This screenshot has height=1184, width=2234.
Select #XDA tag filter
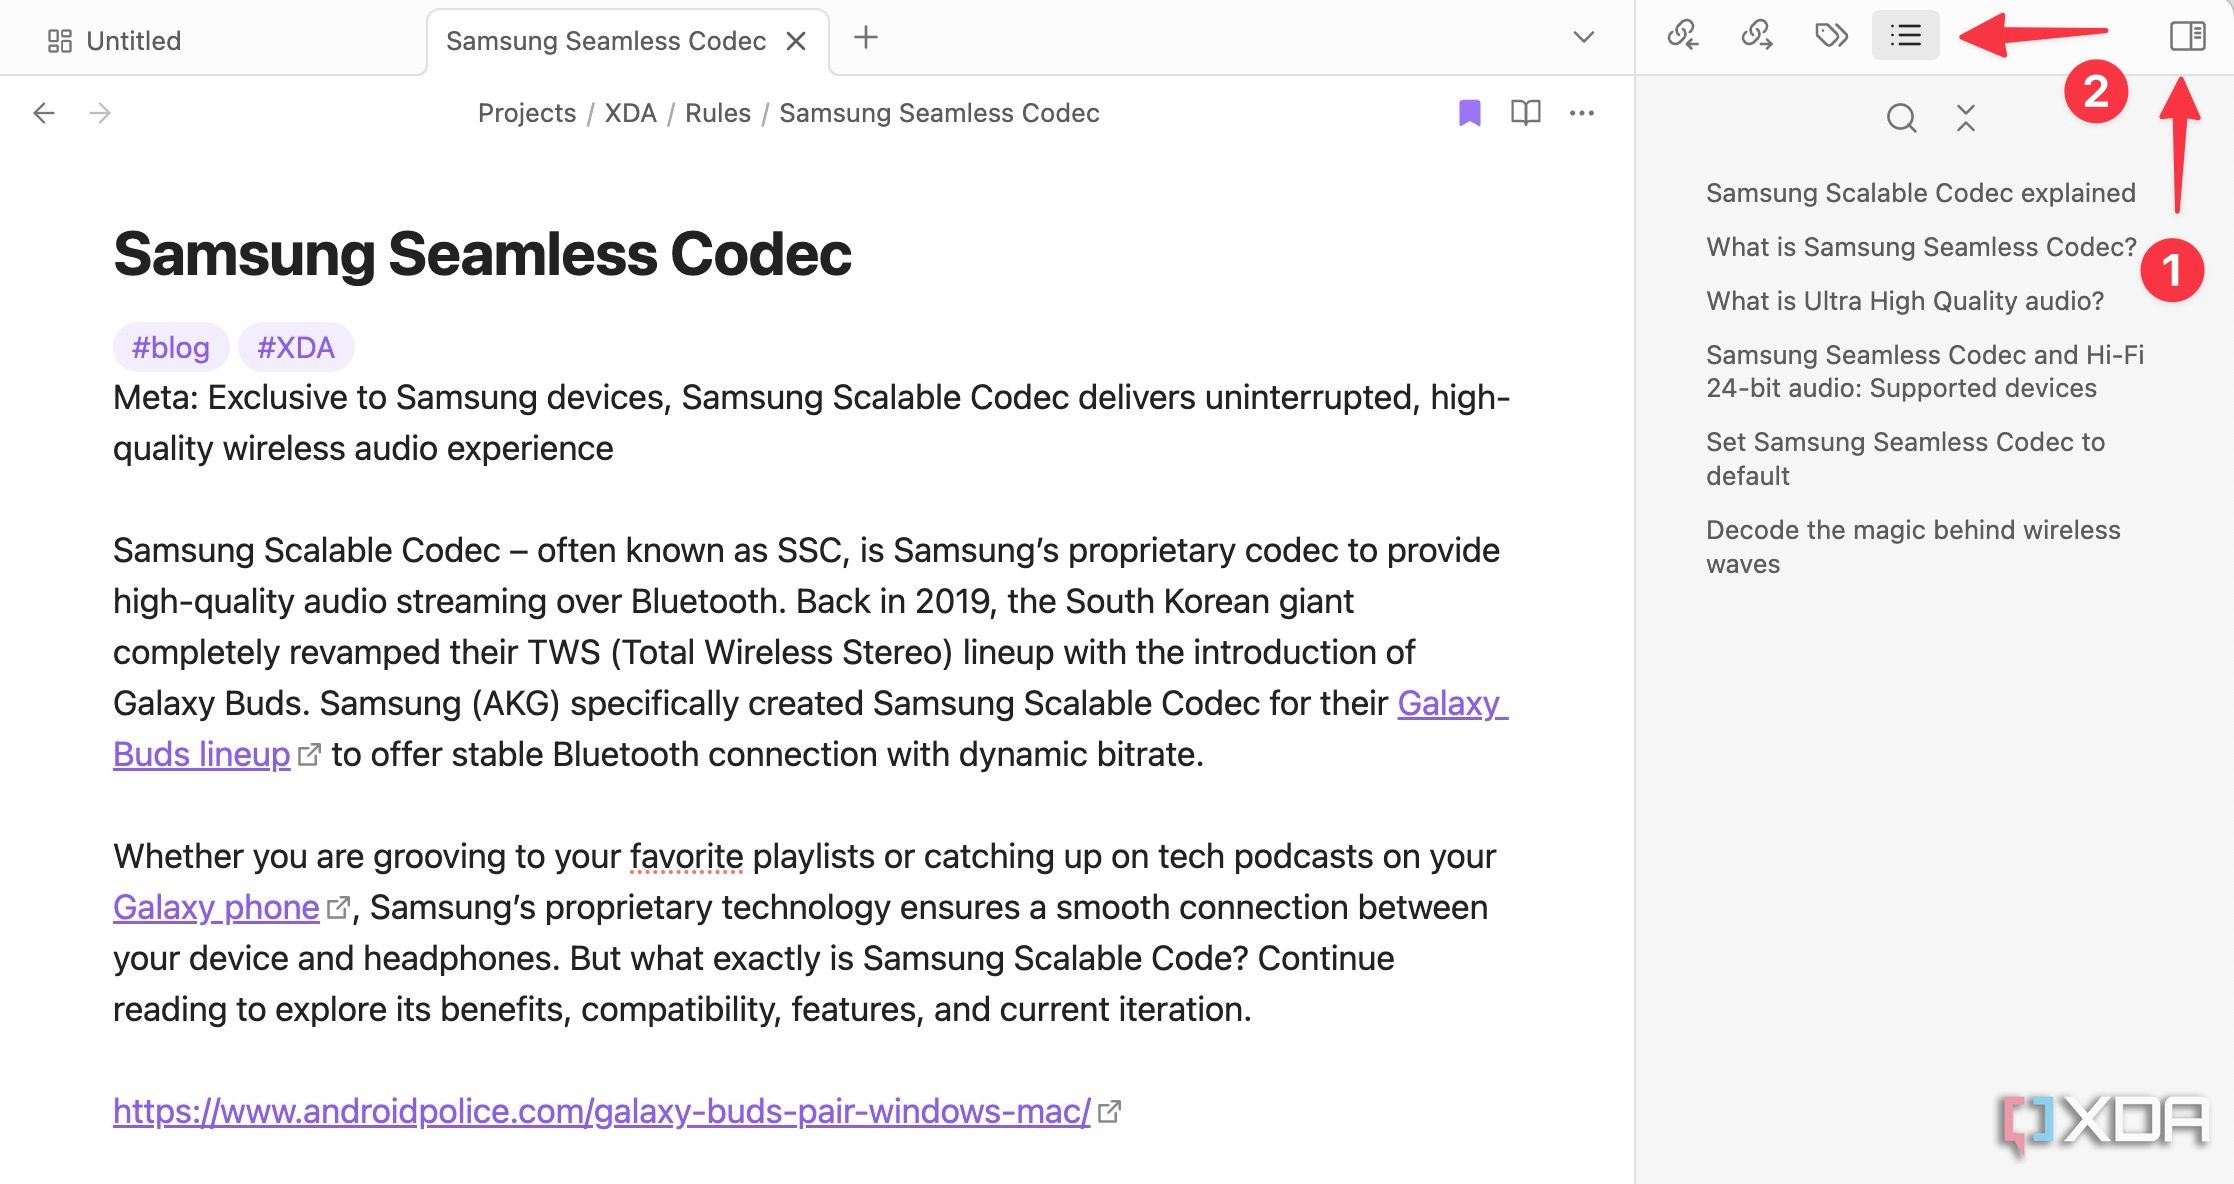(x=296, y=346)
